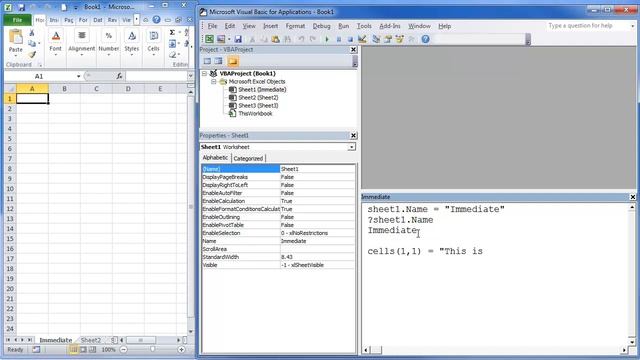Click zoom in plus button
Viewport: 640px width, 360px height.
pyautogui.click(x=181, y=349)
